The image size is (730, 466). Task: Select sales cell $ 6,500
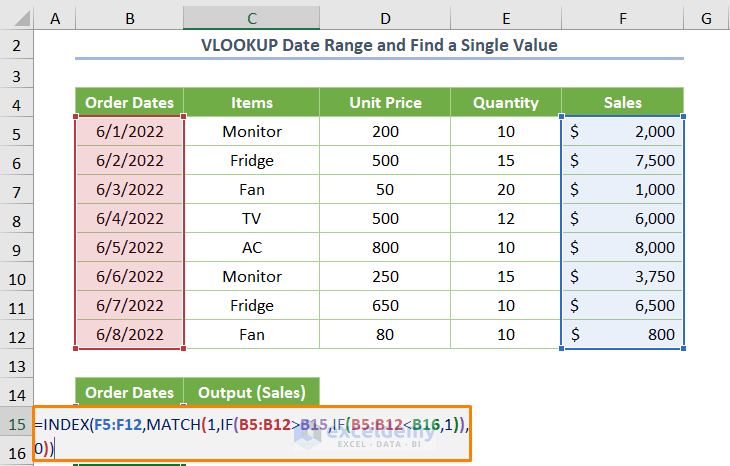click(622, 305)
